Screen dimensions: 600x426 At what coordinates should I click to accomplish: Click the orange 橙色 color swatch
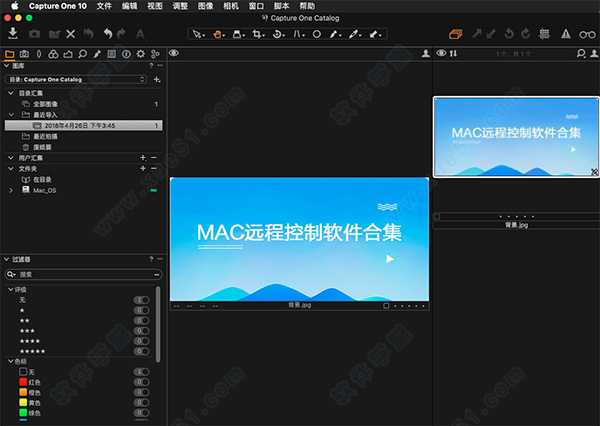(23, 392)
